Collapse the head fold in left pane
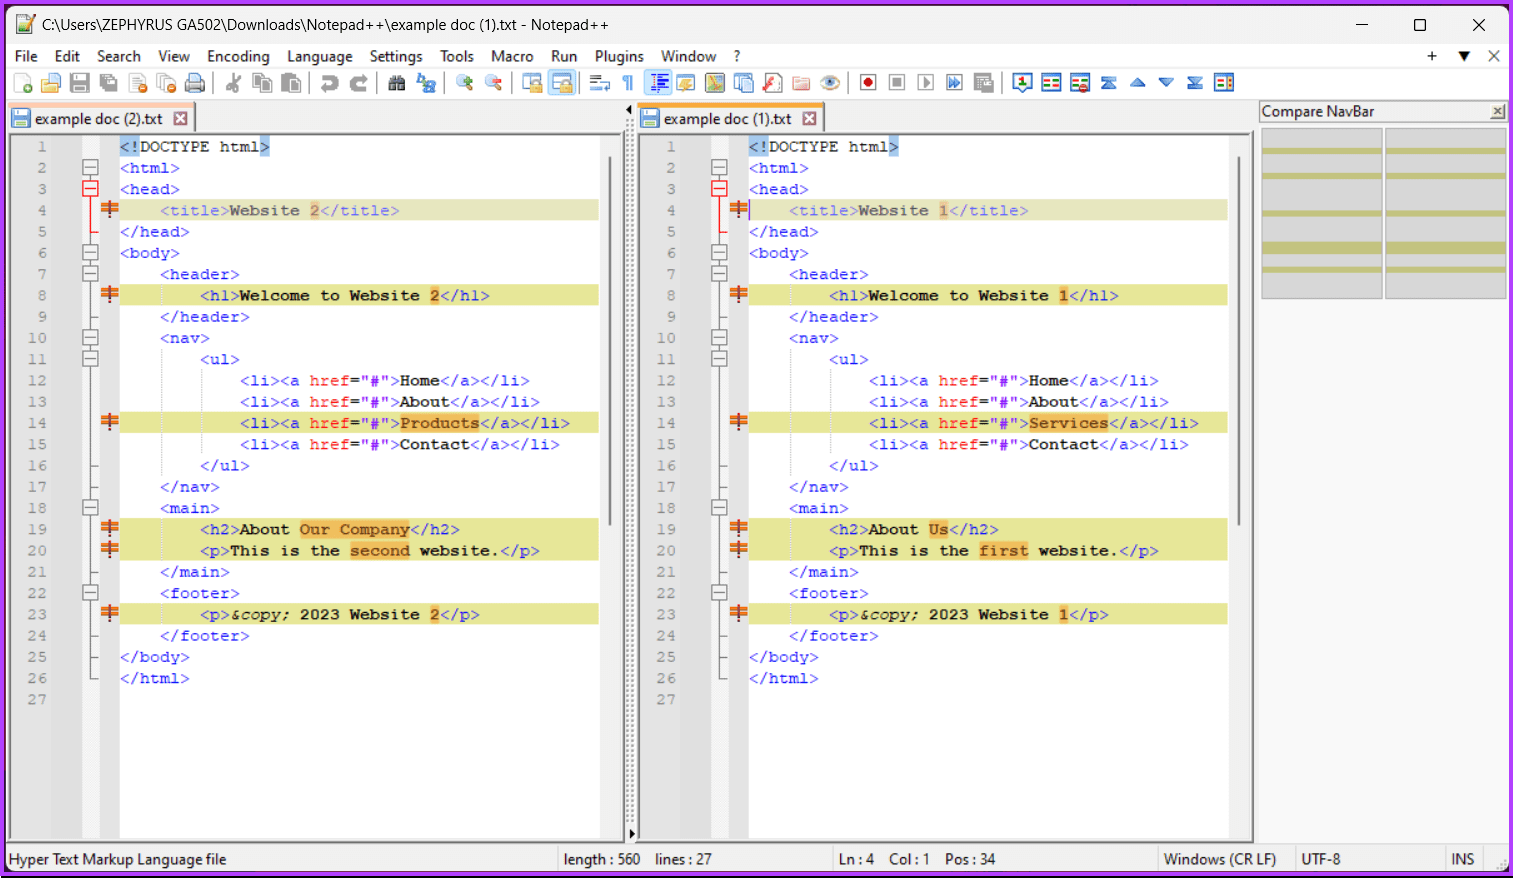Screen dimensions: 1513x878 (x=90, y=189)
